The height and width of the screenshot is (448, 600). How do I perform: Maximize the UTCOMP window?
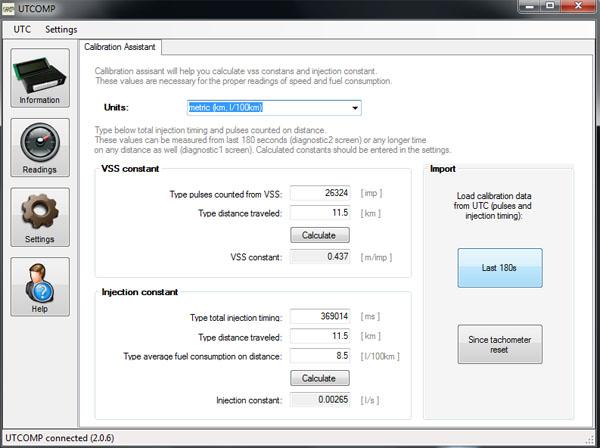pos(550,6)
